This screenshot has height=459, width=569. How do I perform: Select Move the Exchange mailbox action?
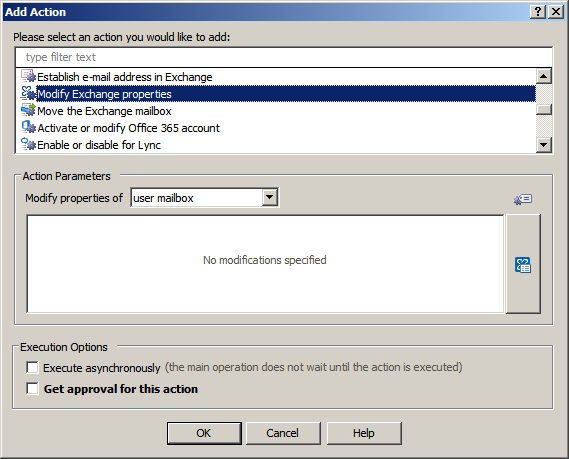pos(104,111)
